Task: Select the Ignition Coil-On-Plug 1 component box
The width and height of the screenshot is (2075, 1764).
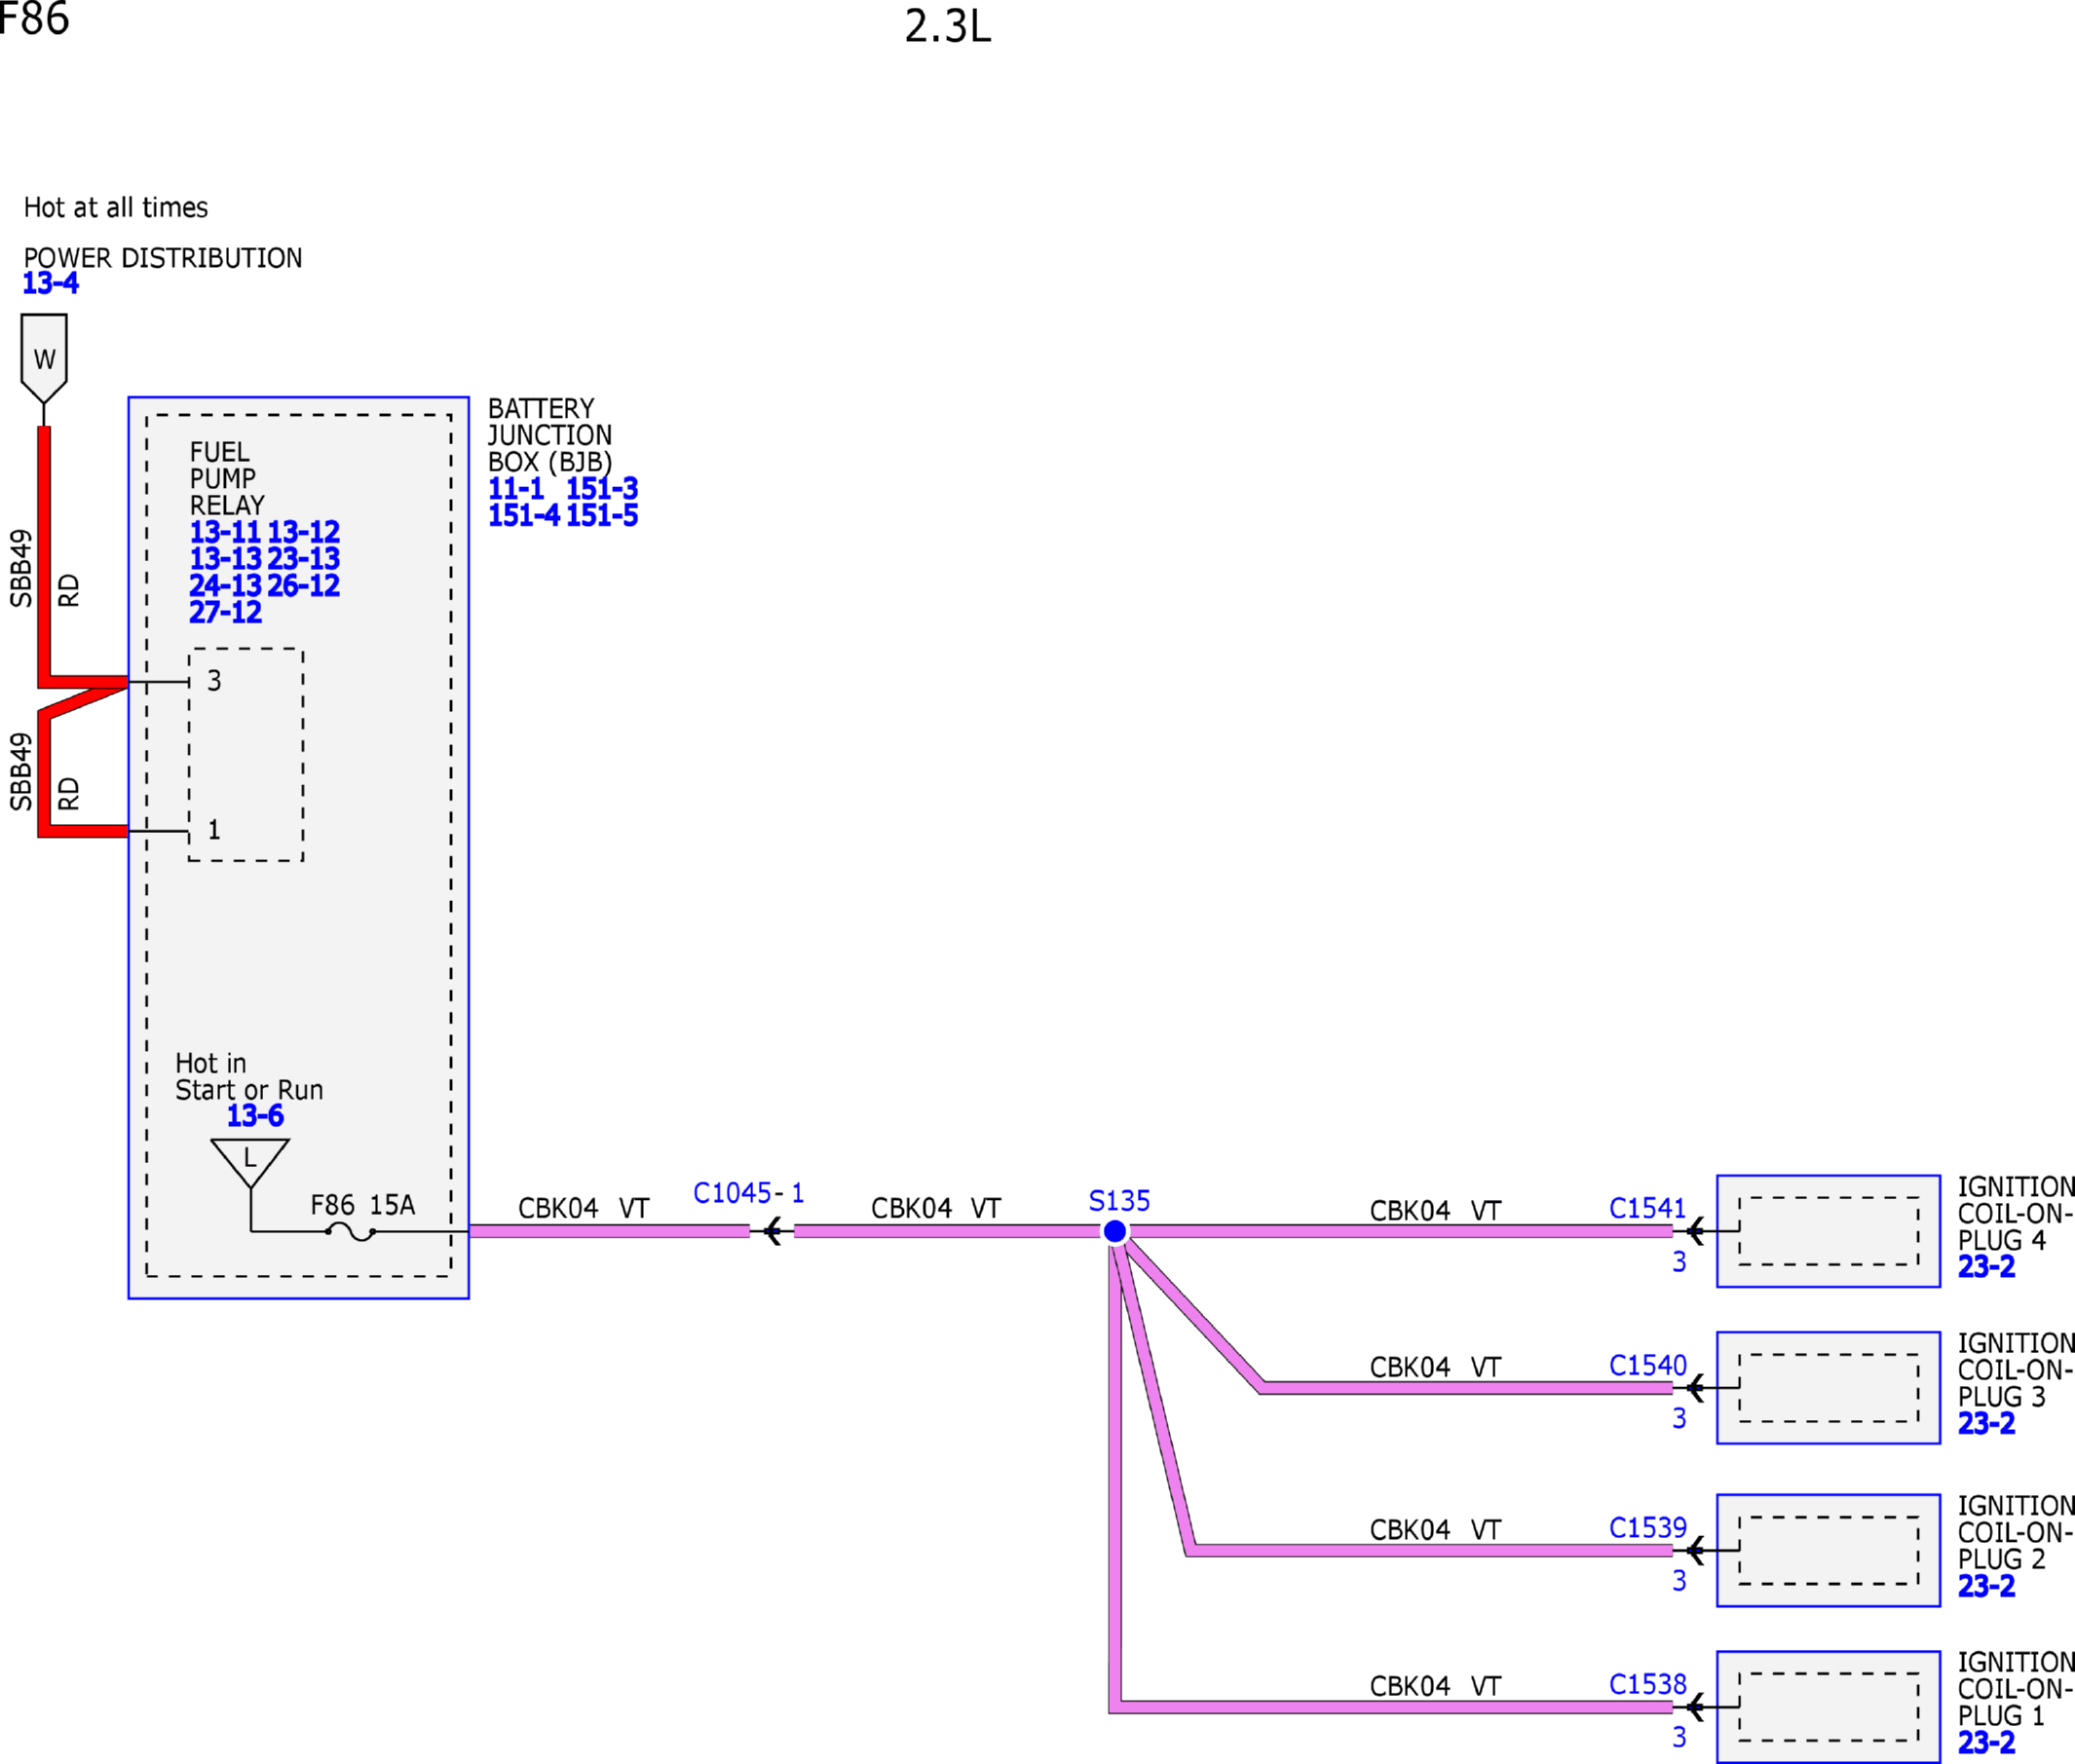Action: (1829, 1707)
